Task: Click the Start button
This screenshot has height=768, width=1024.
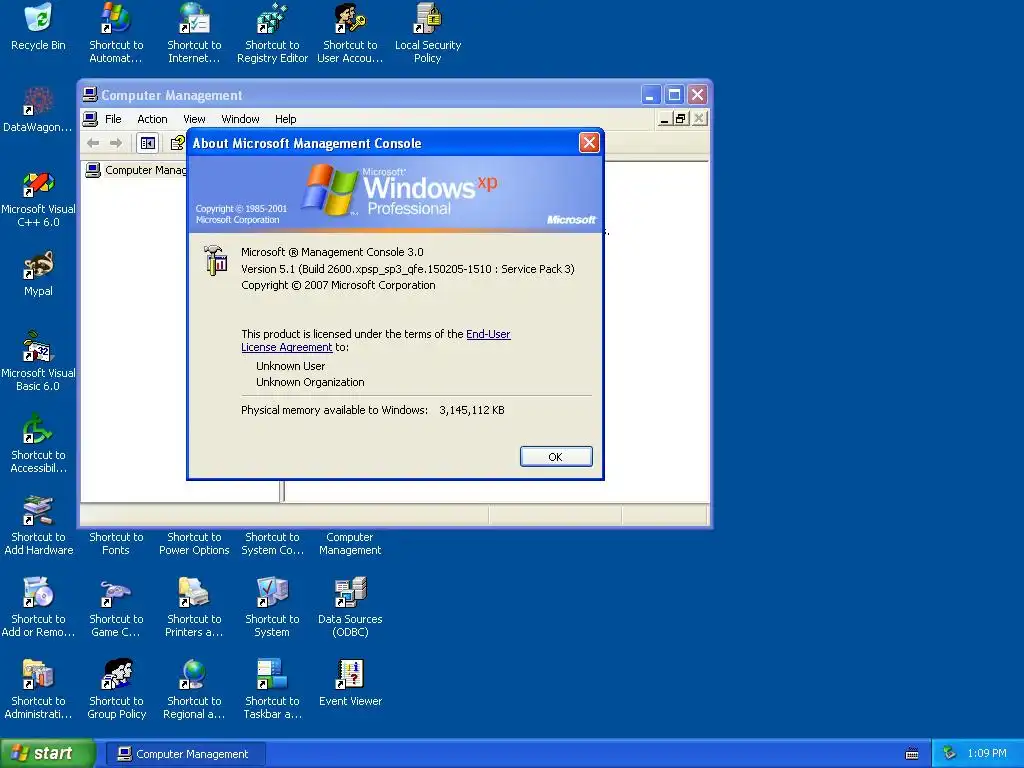Action: (47, 753)
